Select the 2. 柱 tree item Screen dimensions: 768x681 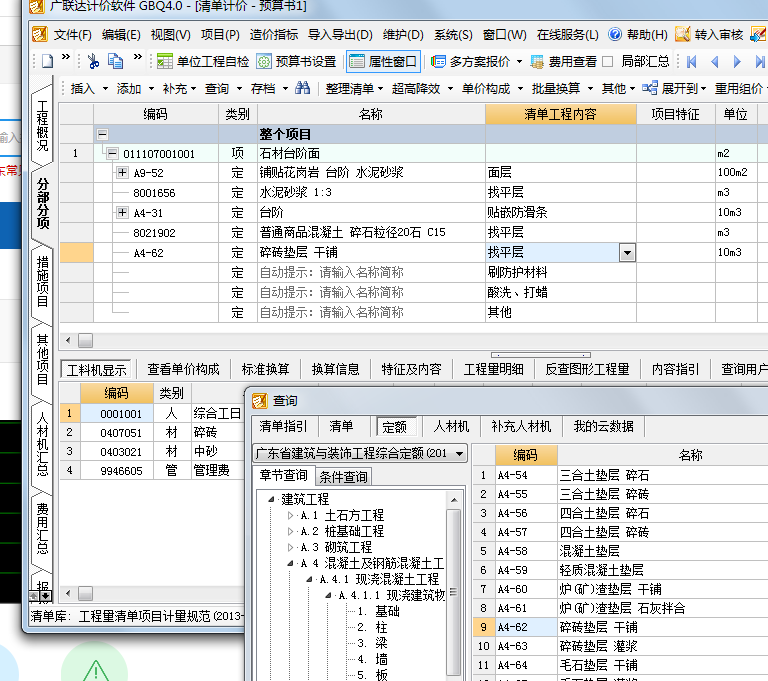372,627
